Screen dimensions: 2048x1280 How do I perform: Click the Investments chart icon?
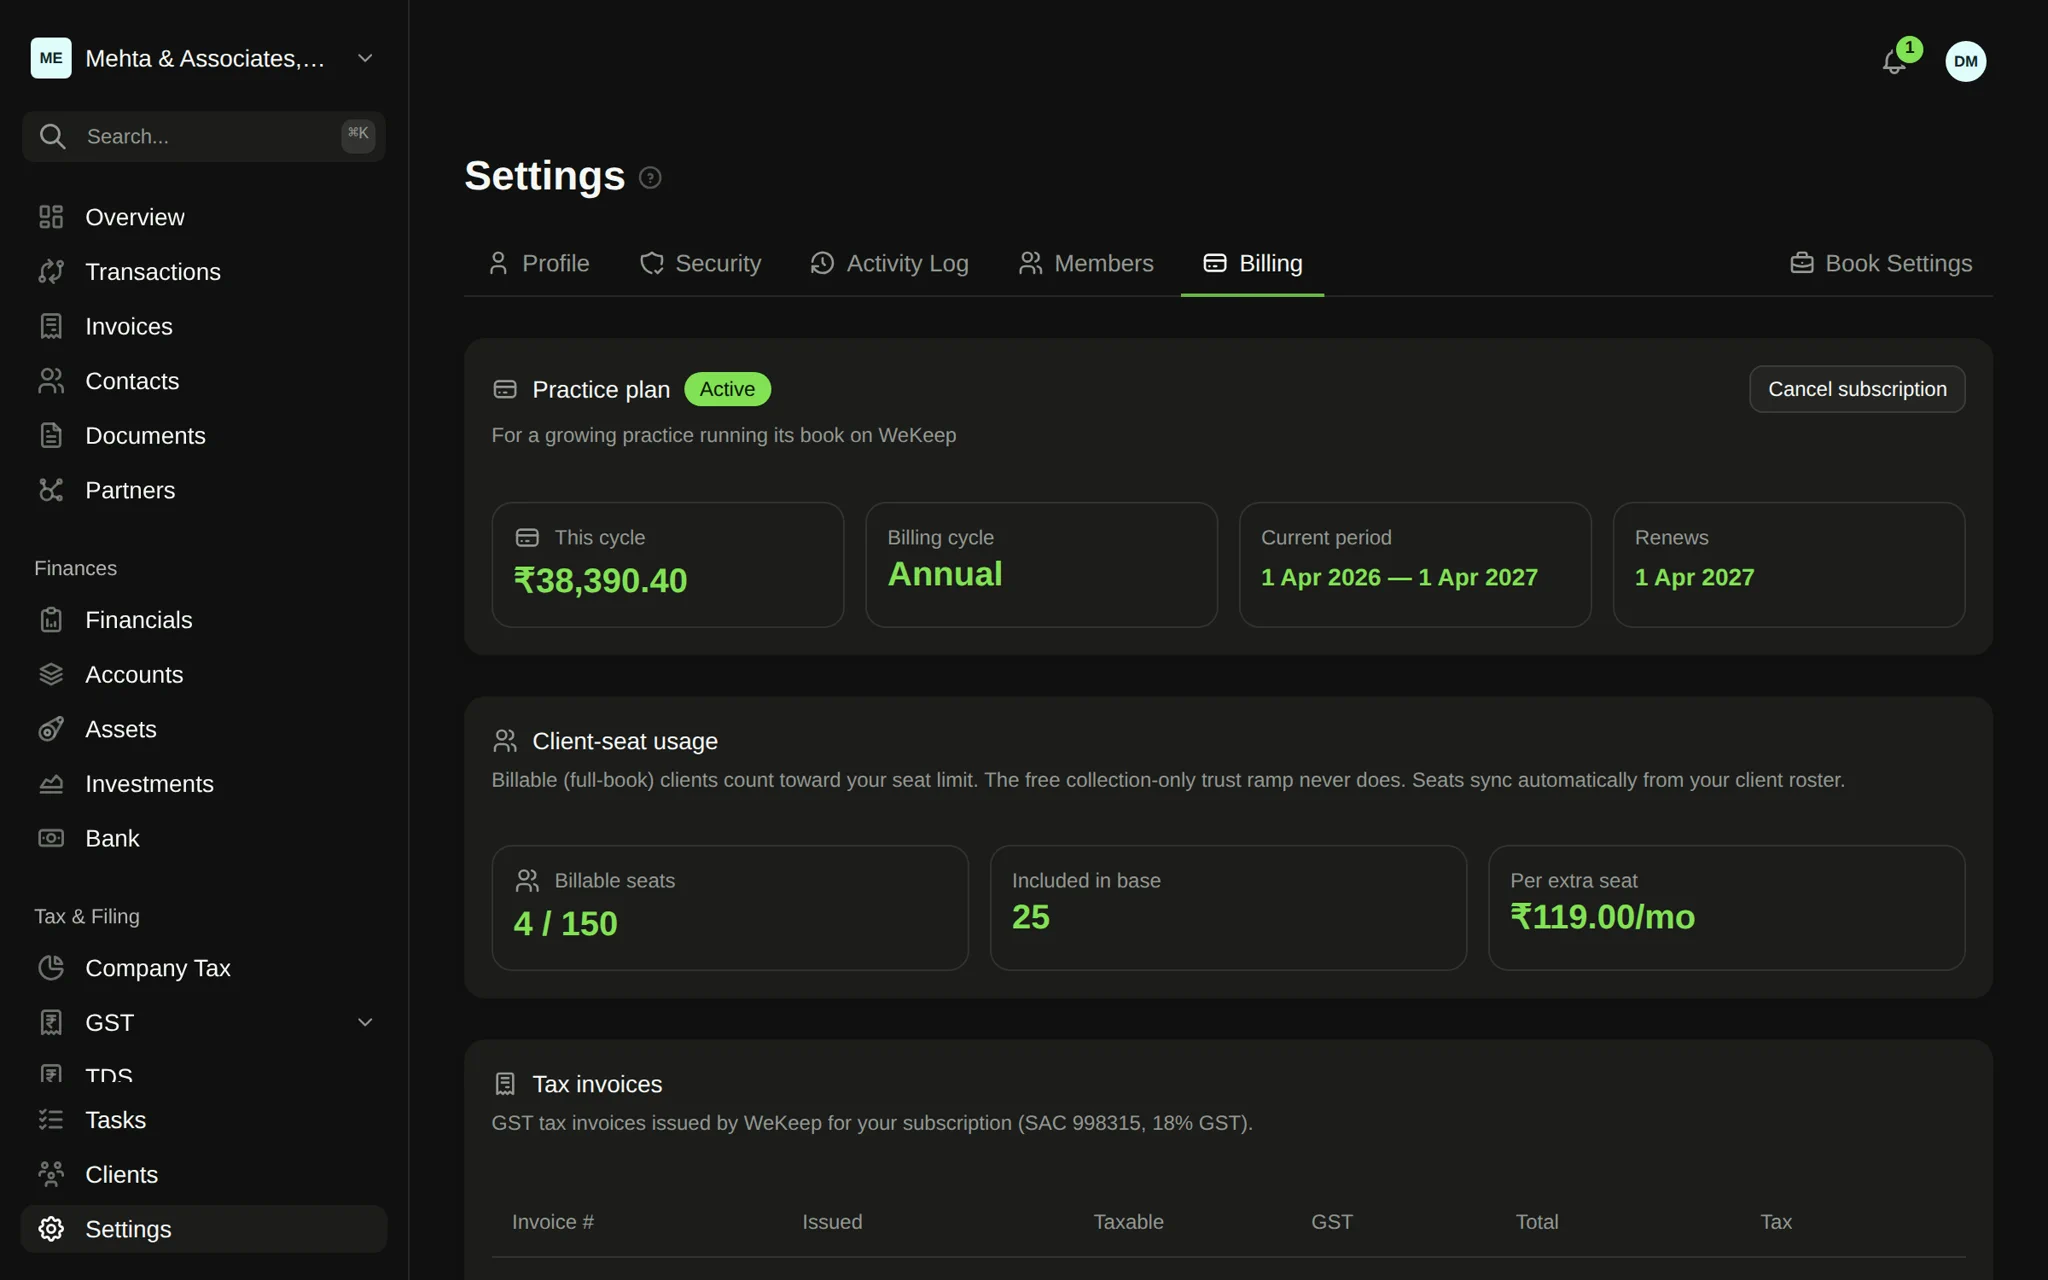tap(51, 784)
